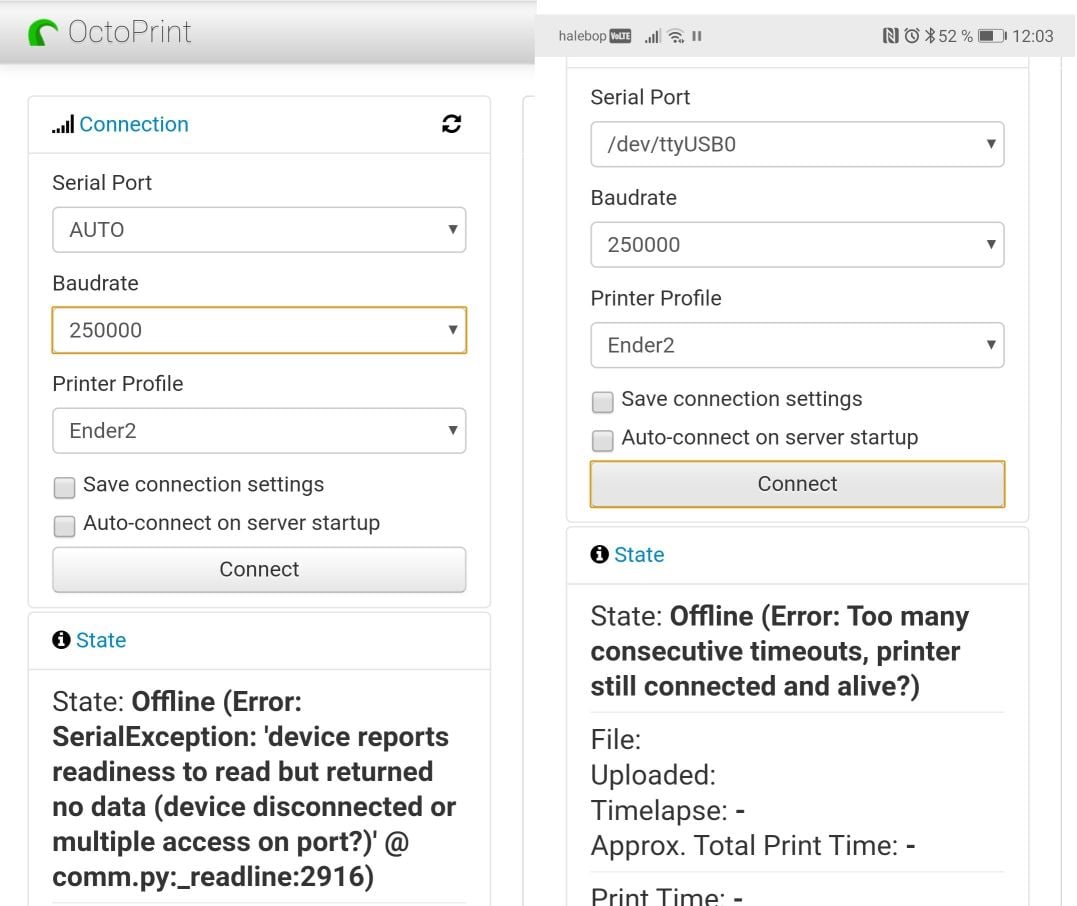Tap the WiFi status bar icon
The height and width of the screenshot is (906, 1077).
click(677, 36)
